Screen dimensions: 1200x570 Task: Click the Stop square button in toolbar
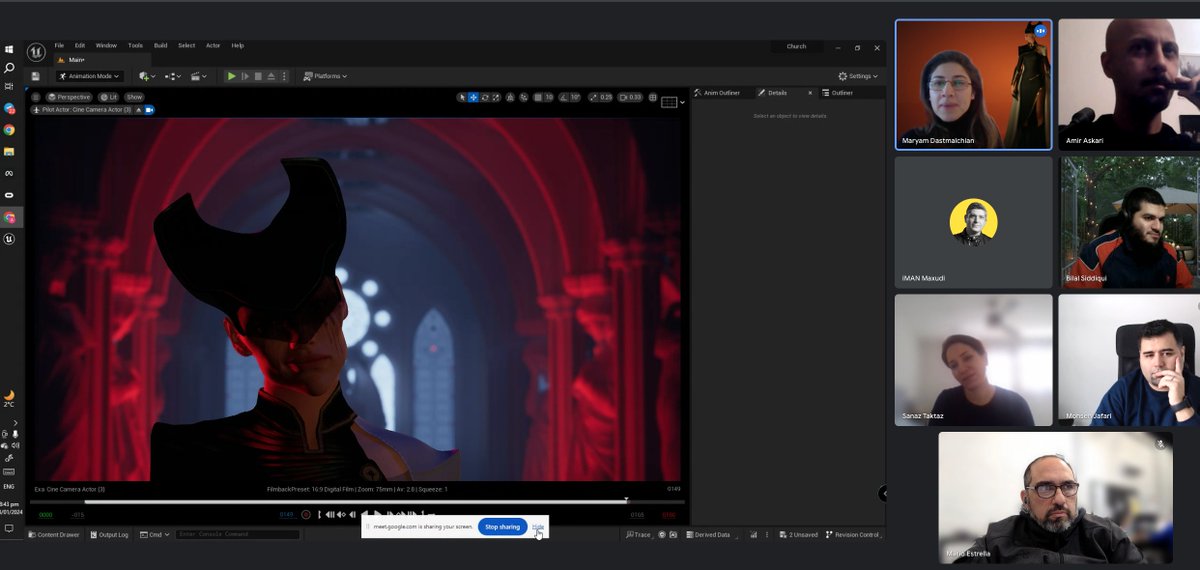click(258, 76)
